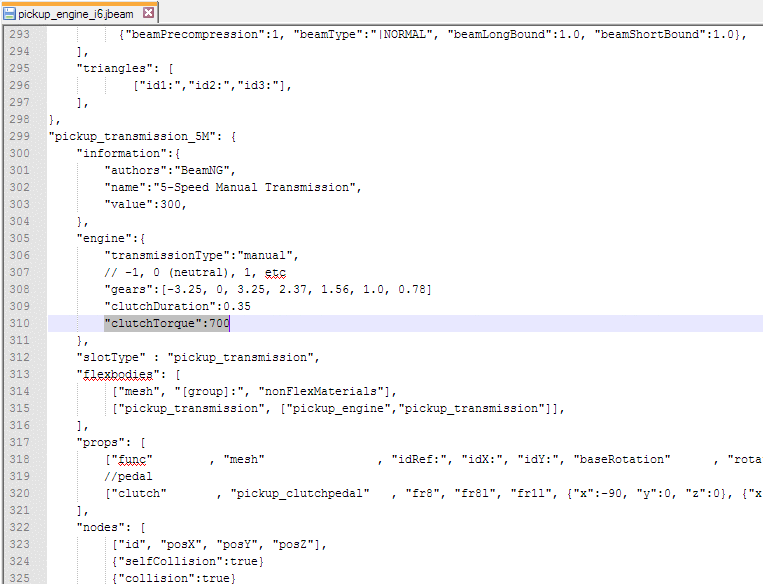763x584 pixels.
Task: Click the "pickup_transmission_5M" key
Action: 132,136
